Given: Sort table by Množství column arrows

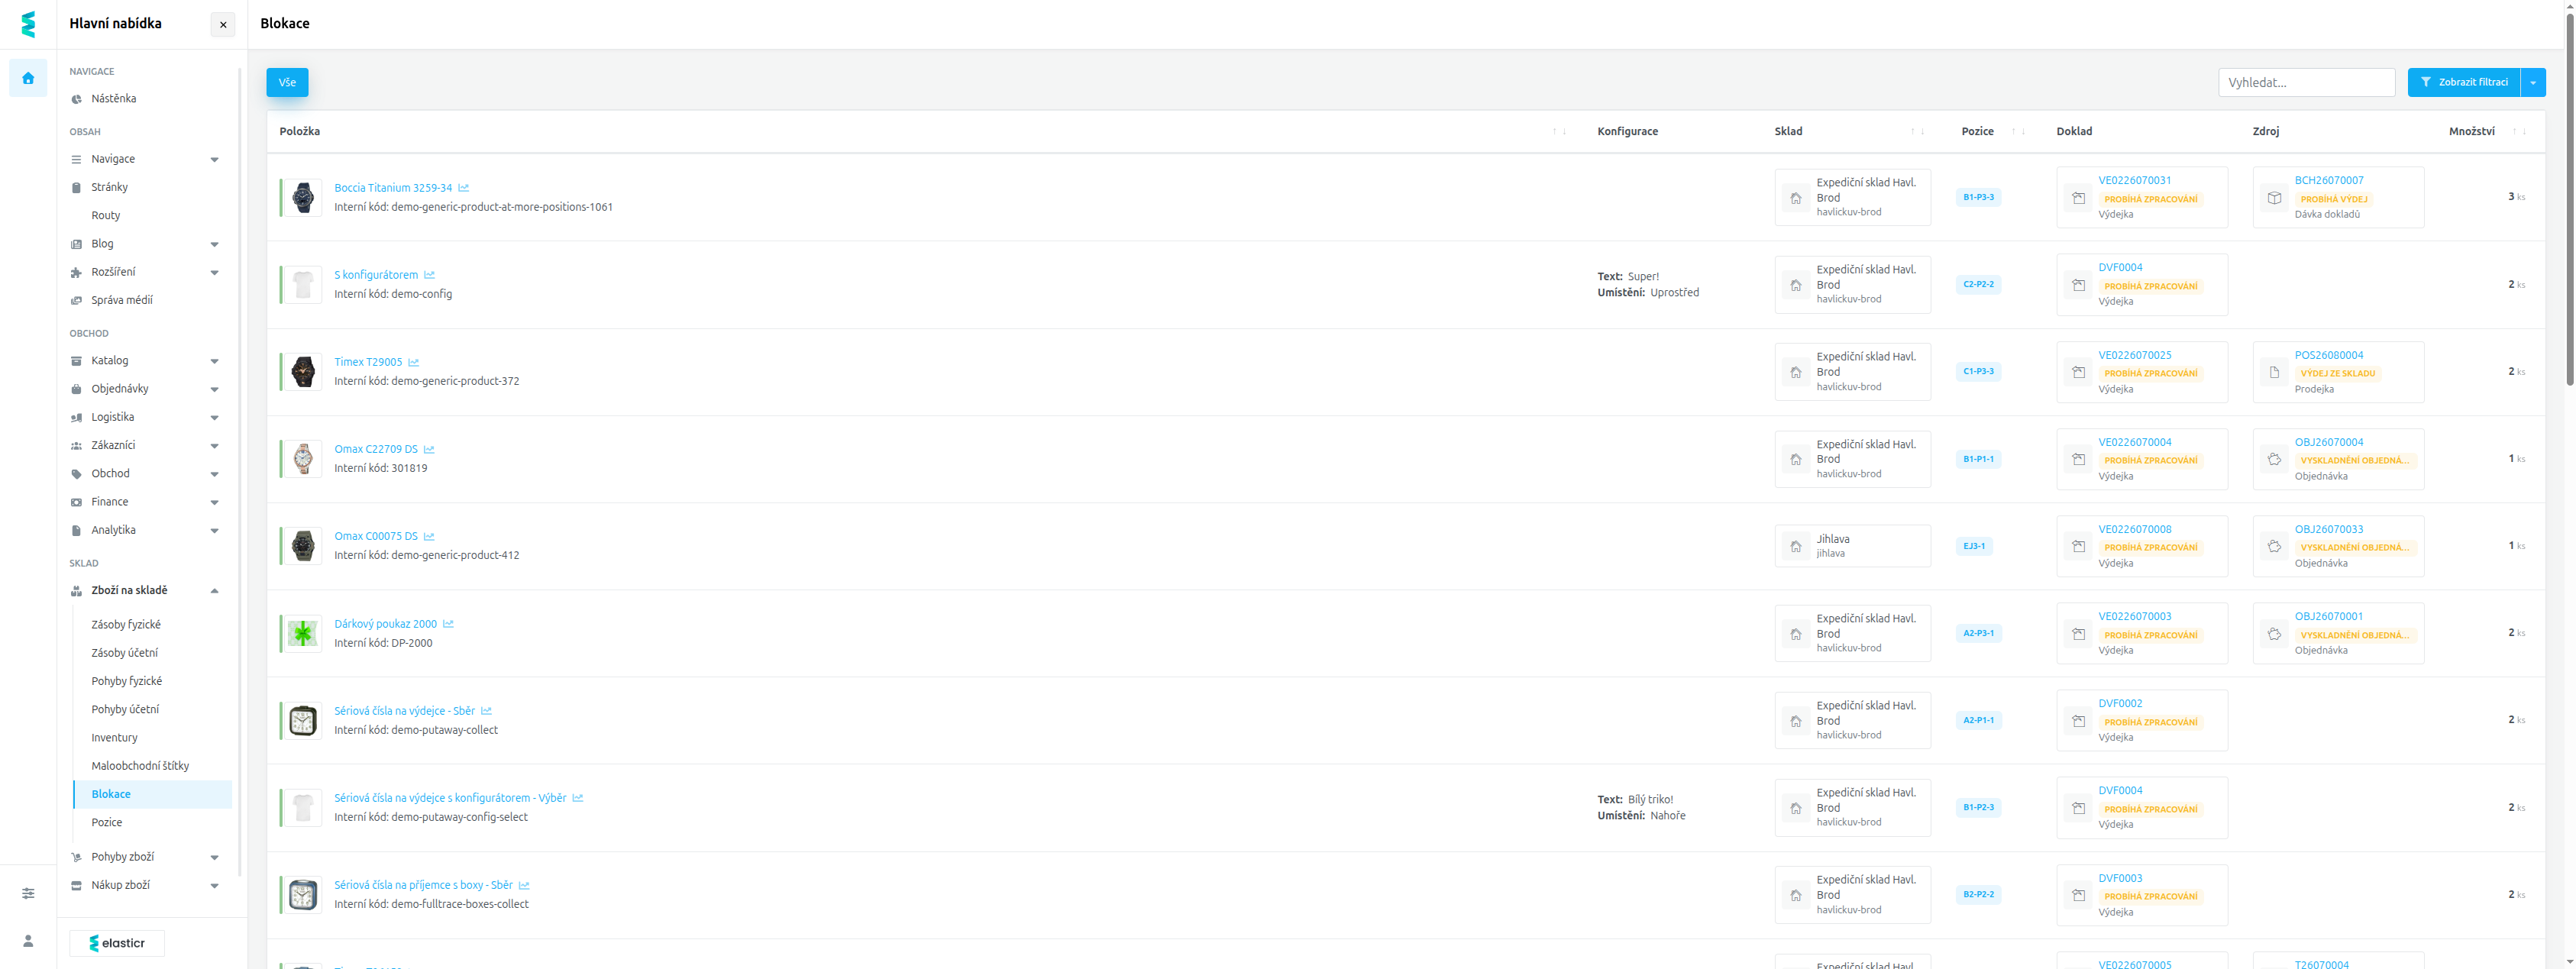Looking at the screenshot, I should [2518, 132].
